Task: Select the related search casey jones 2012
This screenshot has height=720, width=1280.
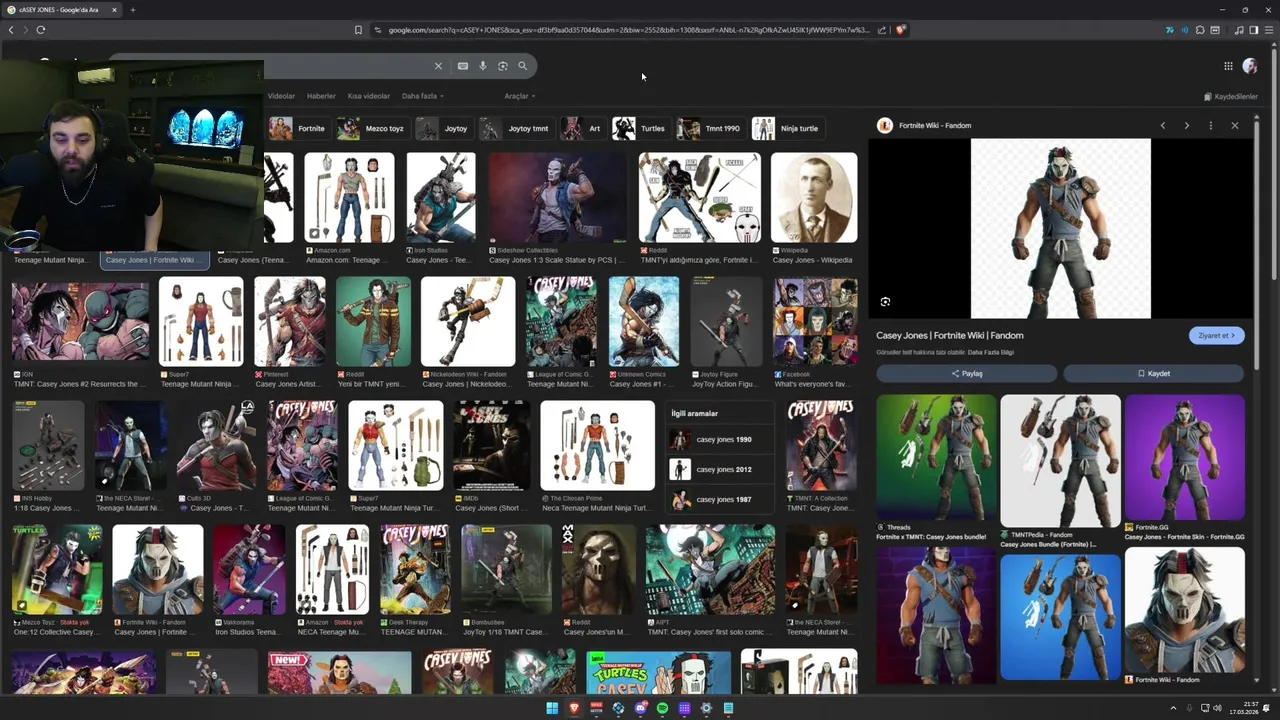Action: point(720,470)
